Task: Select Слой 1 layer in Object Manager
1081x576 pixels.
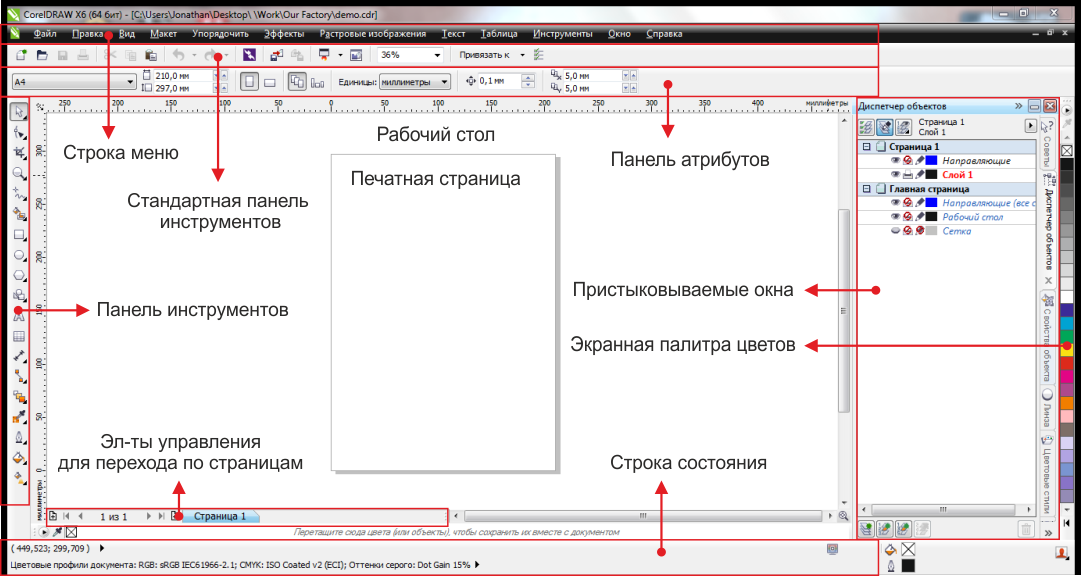Action: (x=957, y=175)
